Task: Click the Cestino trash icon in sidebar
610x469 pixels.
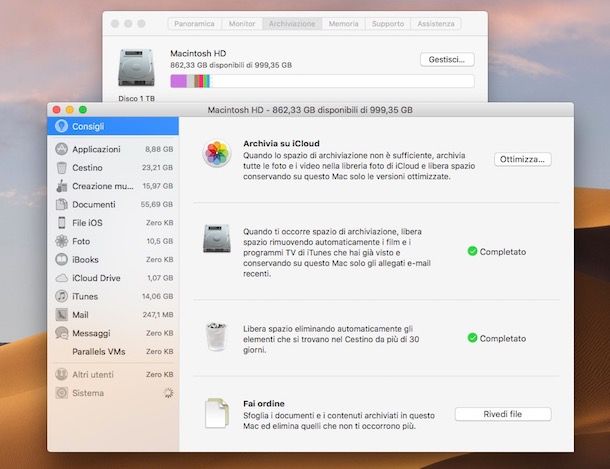Action: [x=61, y=168]
